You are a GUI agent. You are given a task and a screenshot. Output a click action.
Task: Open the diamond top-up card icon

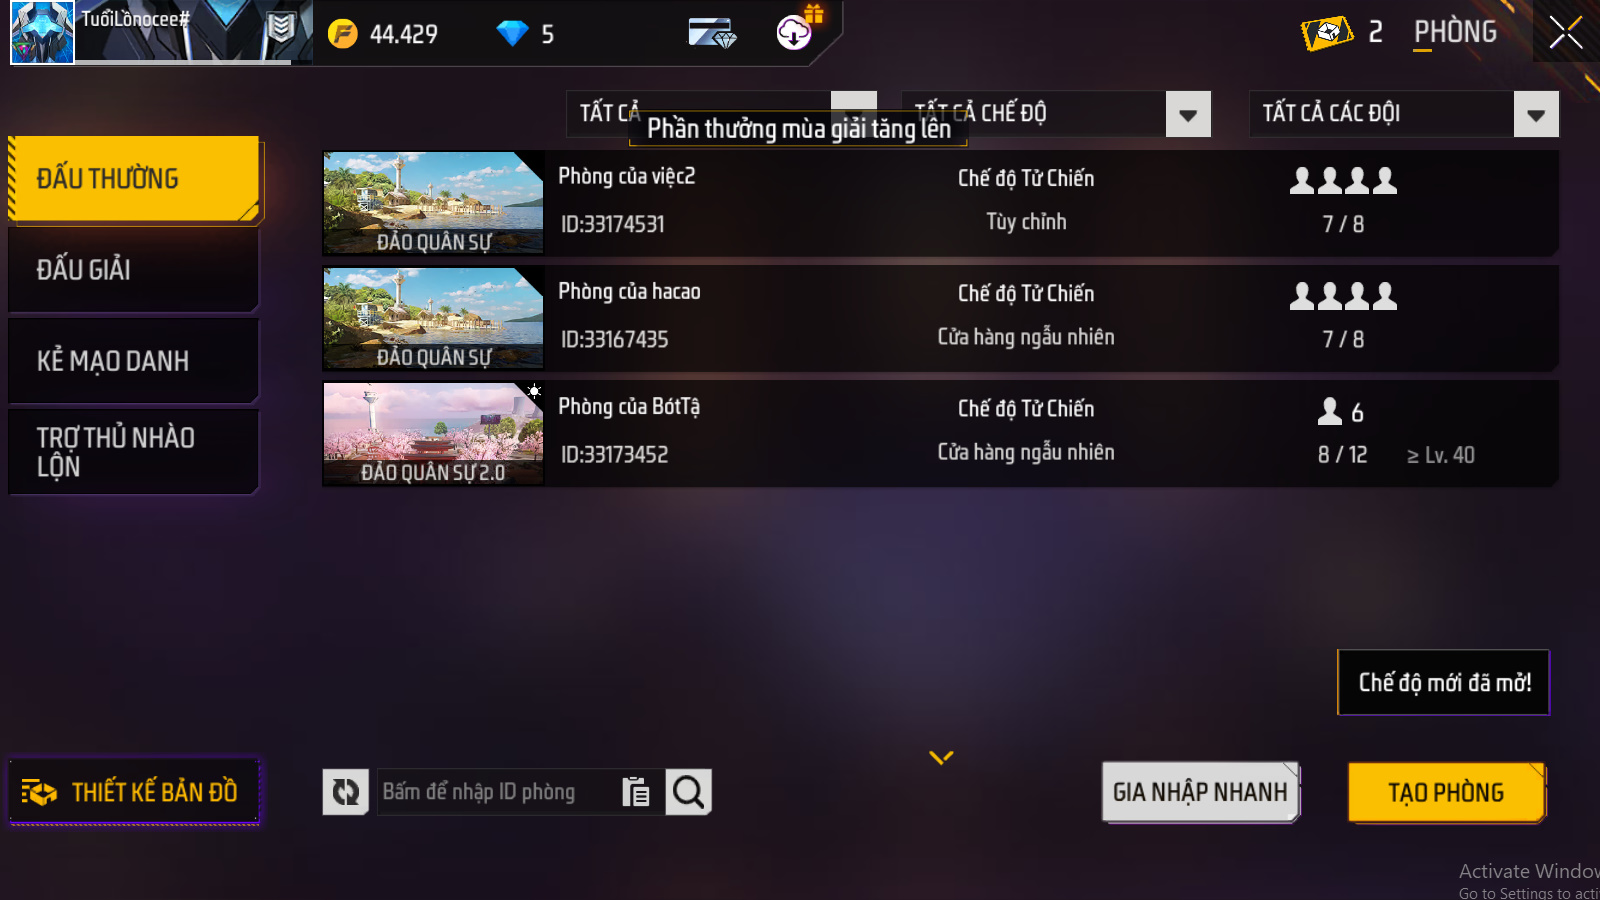coord(712,34)
